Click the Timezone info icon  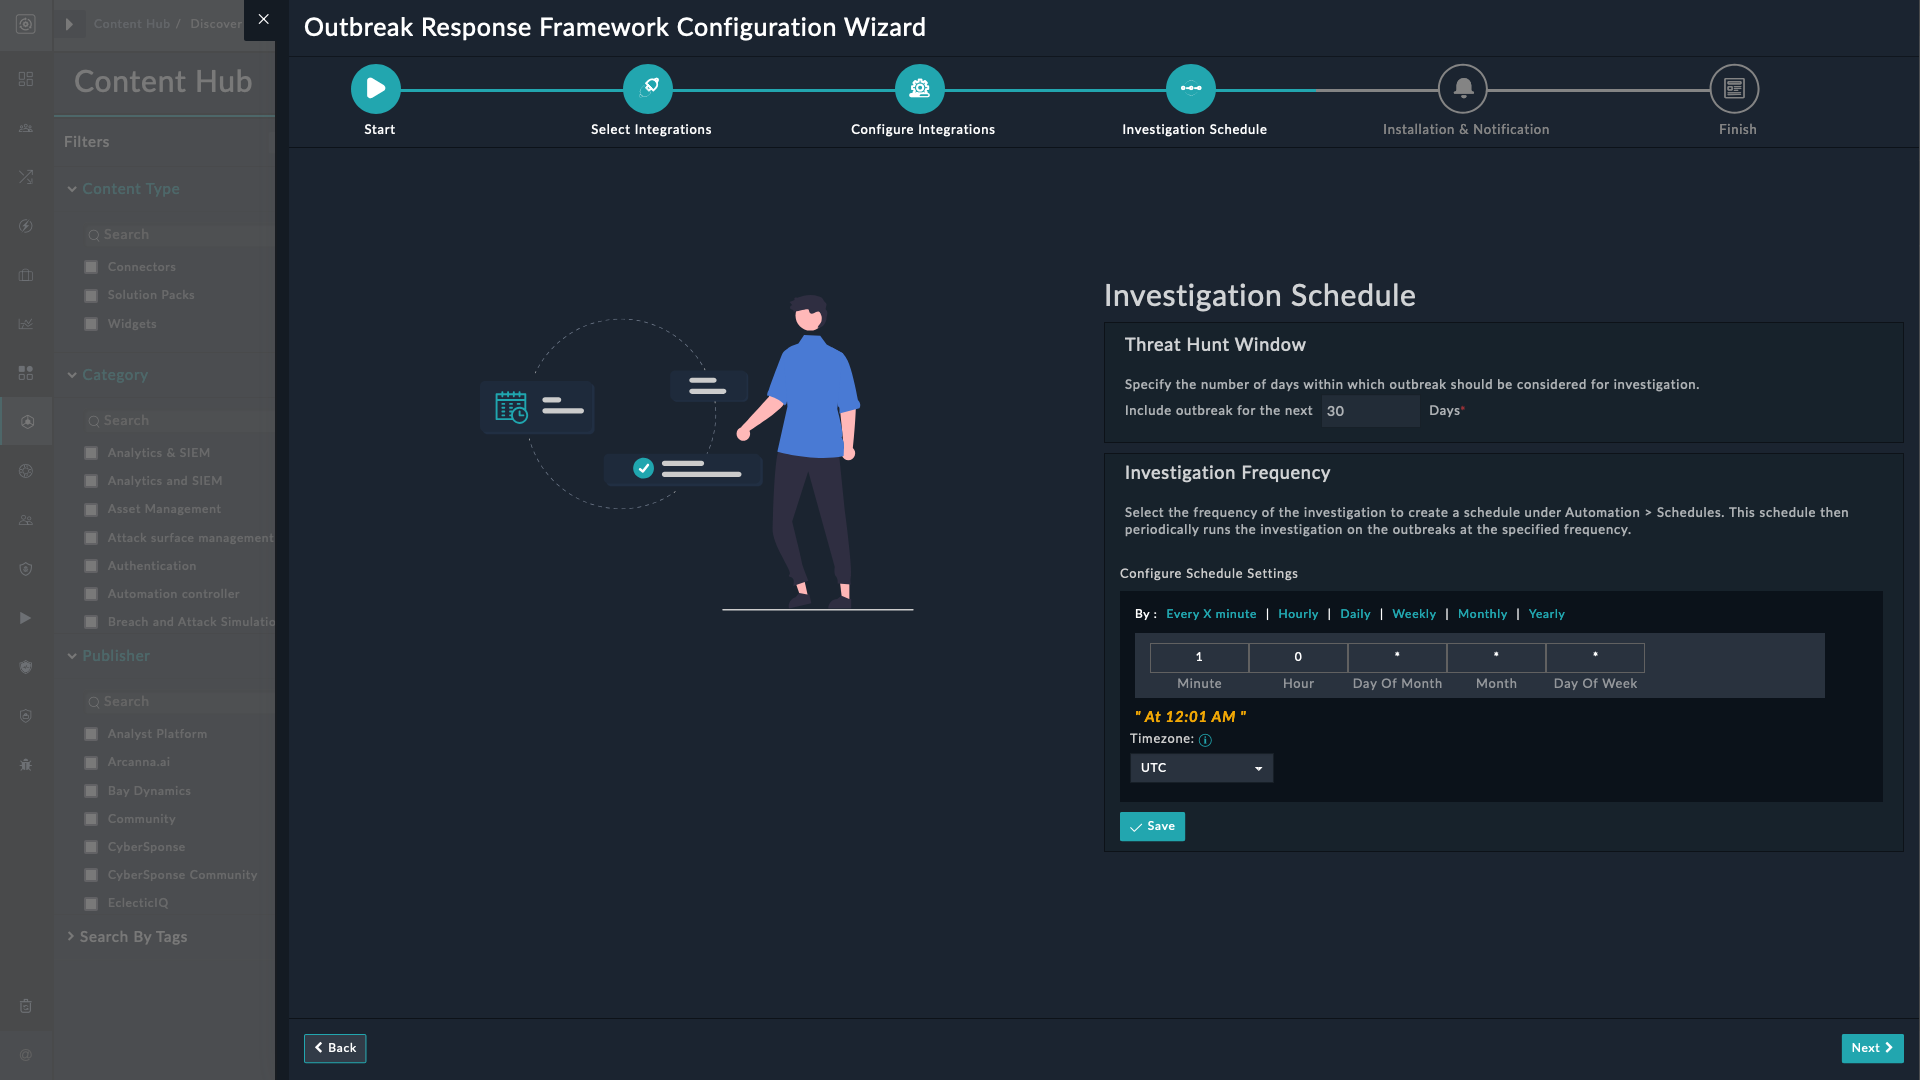(1205, 740)
